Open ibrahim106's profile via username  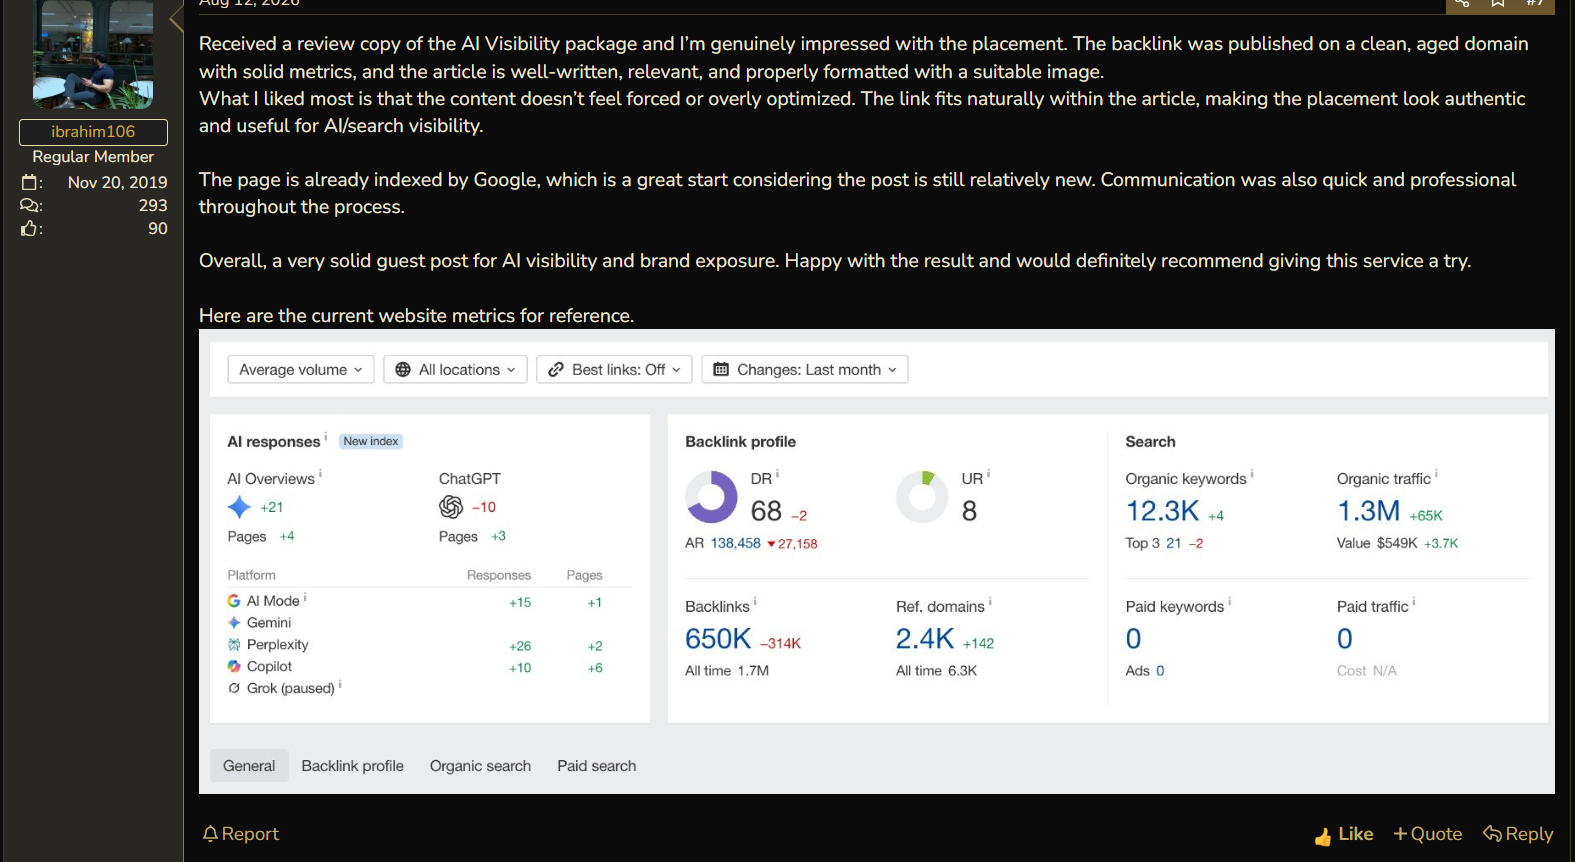tap(93, 132)
